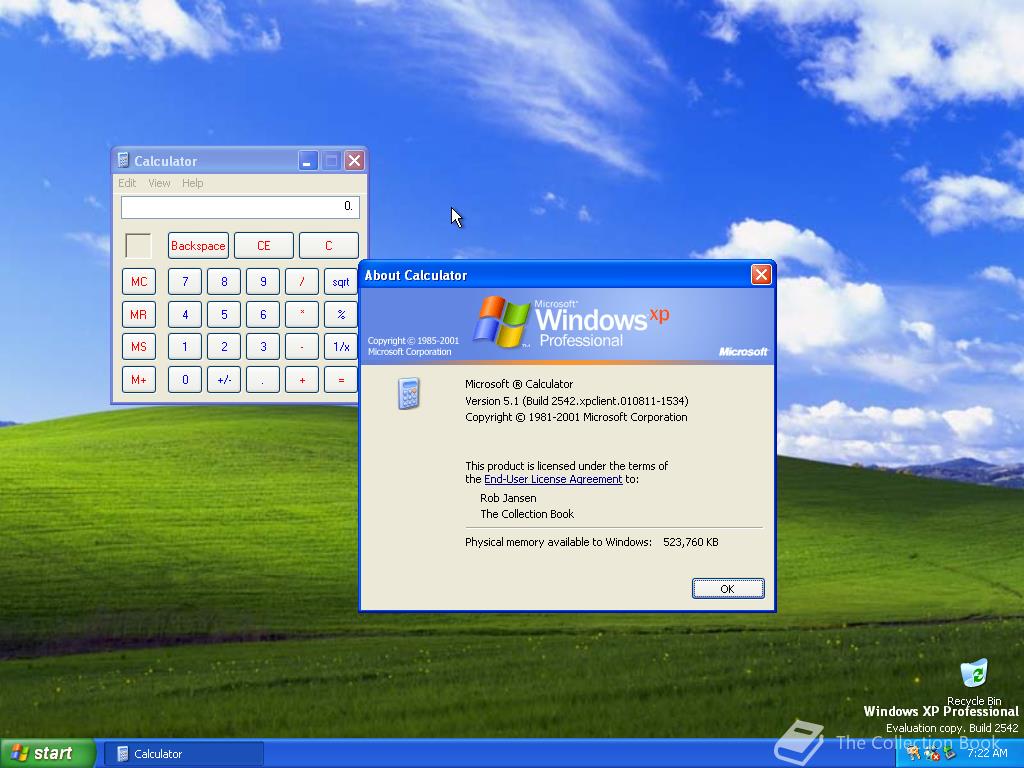Click the Backspace button in Calculator
The width and height of the screenshot is (1024, 768).
198,246
